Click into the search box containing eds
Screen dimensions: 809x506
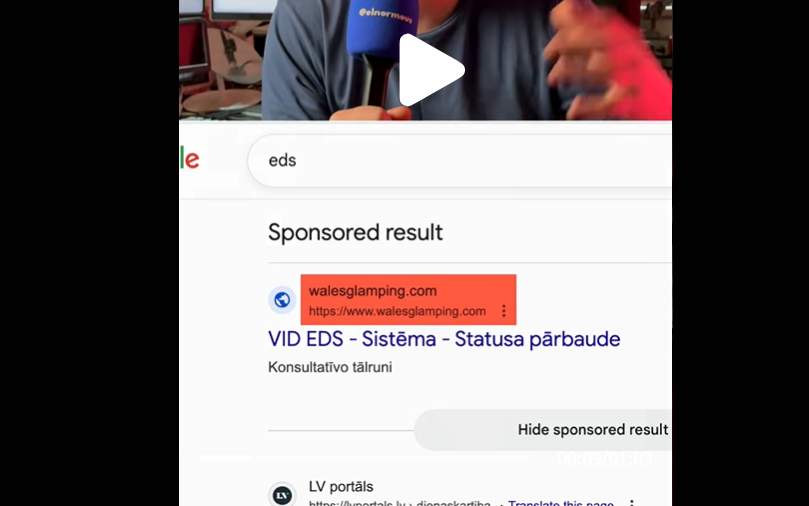[460, 160]
